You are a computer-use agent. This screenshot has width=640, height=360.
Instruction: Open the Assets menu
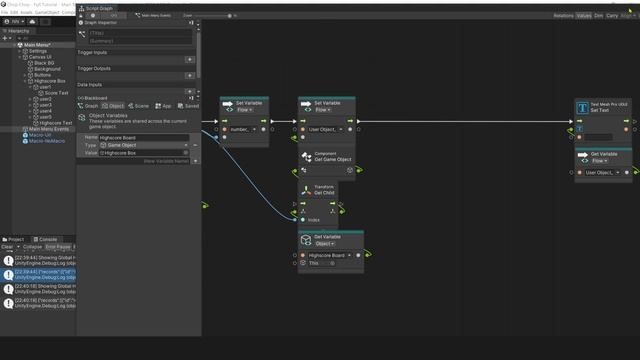tap(26, 13)
